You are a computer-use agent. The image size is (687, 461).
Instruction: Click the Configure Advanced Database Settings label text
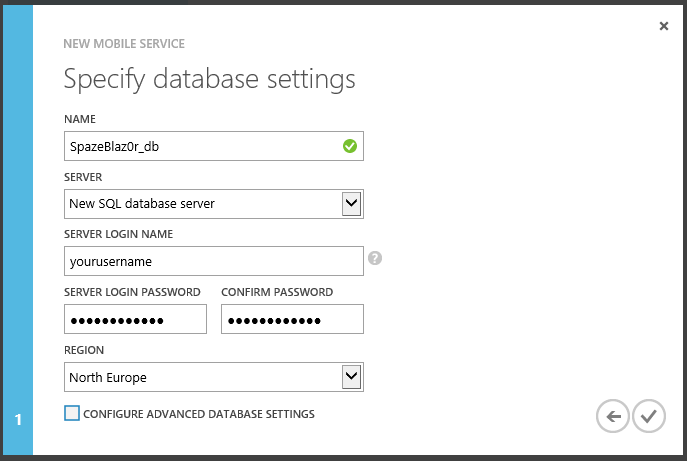(199, 414)
